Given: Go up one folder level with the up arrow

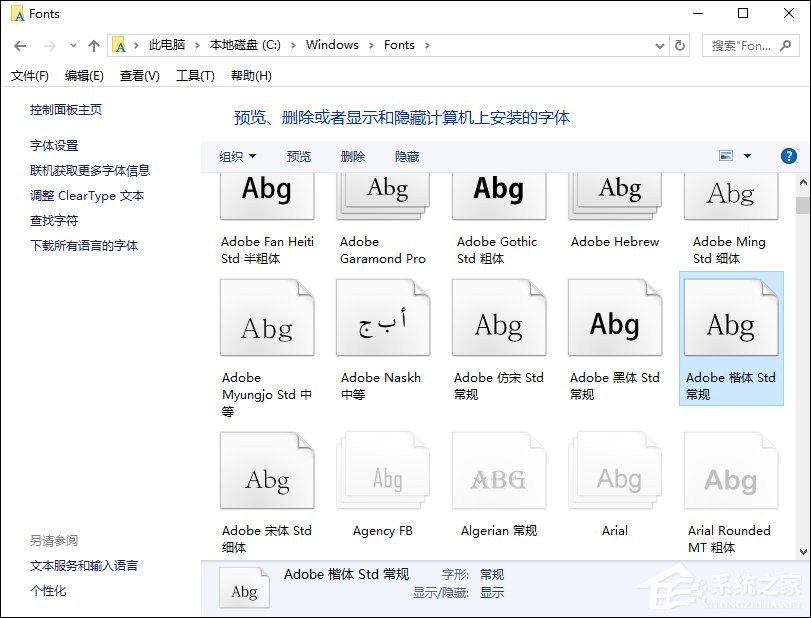Looking at the screenshot, I should (92, 45).
